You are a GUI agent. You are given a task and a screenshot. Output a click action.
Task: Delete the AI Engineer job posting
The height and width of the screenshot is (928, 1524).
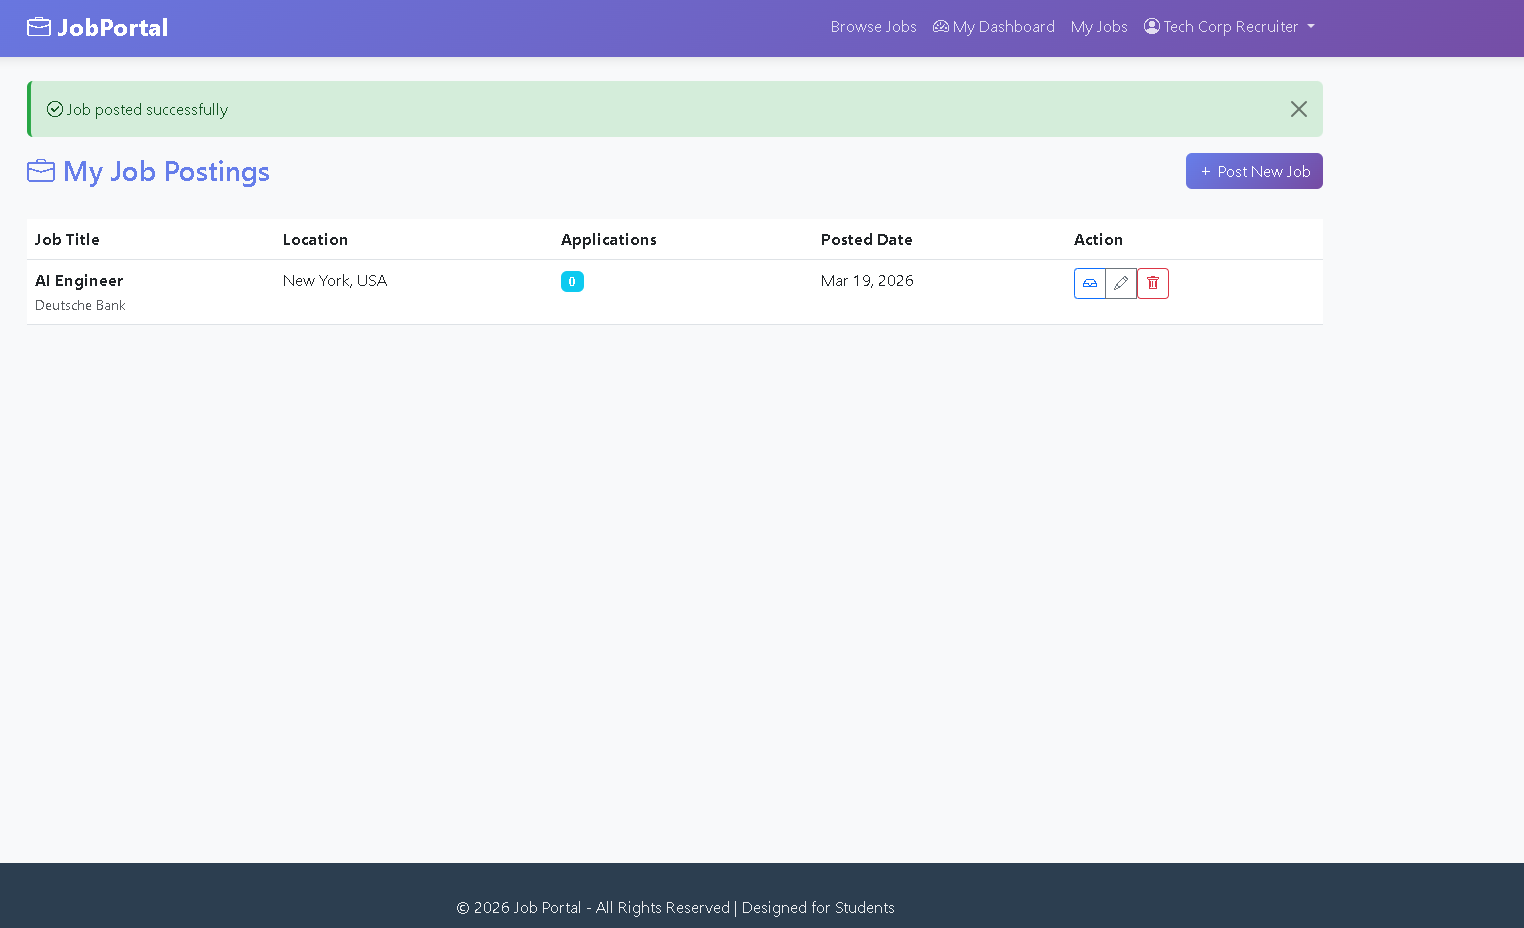1153,284
